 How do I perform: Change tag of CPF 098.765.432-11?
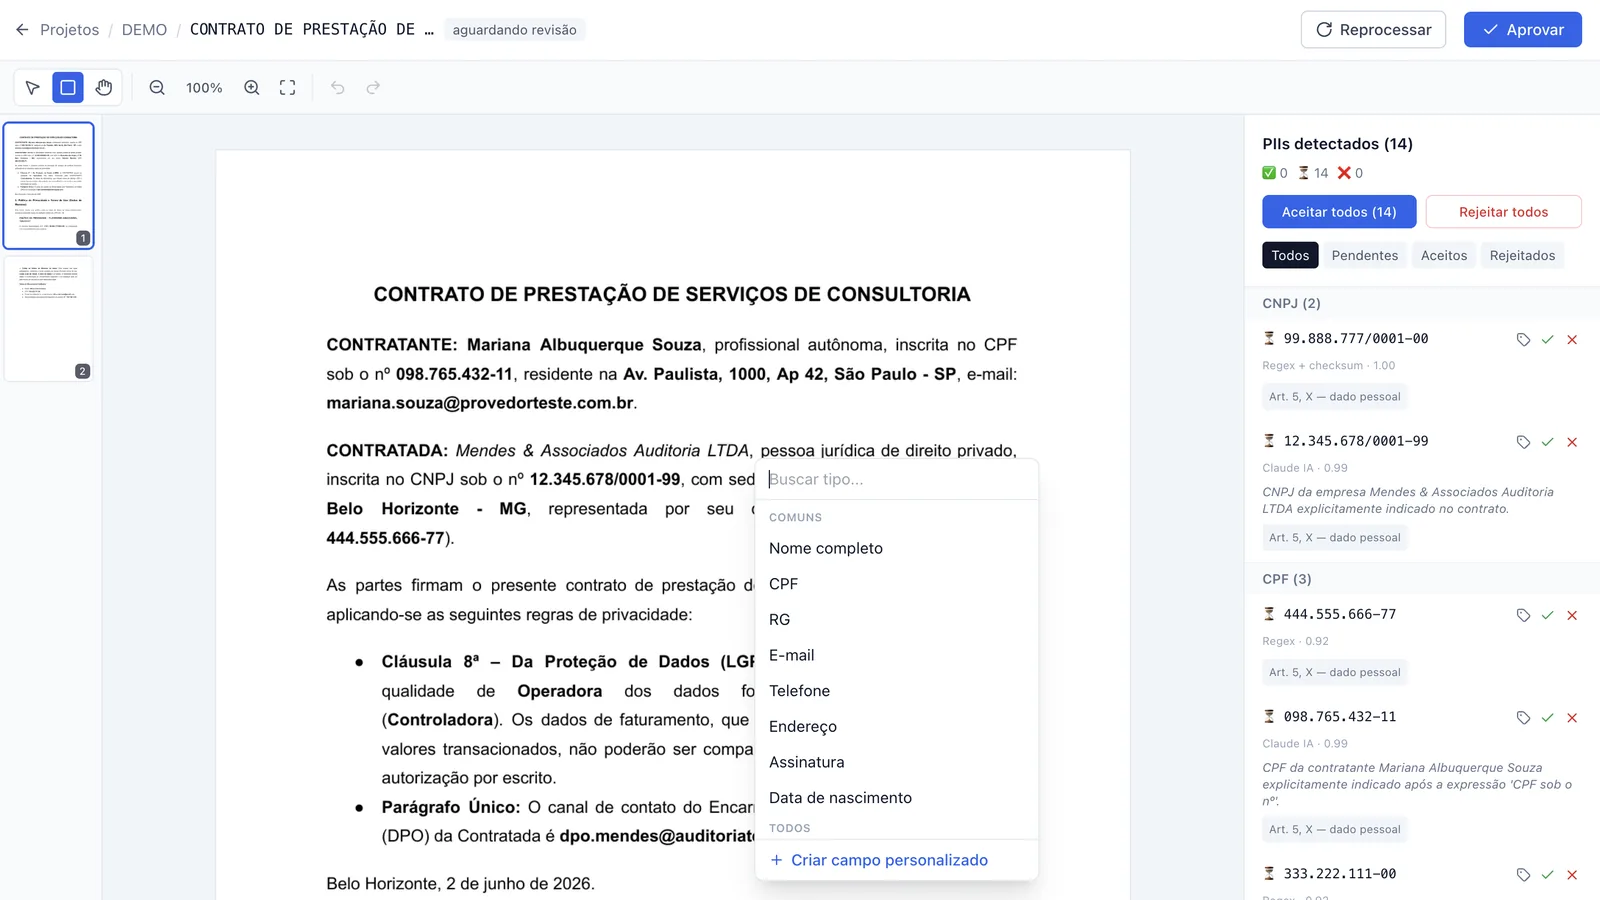pyautogui.click(x=1523, y=718)
